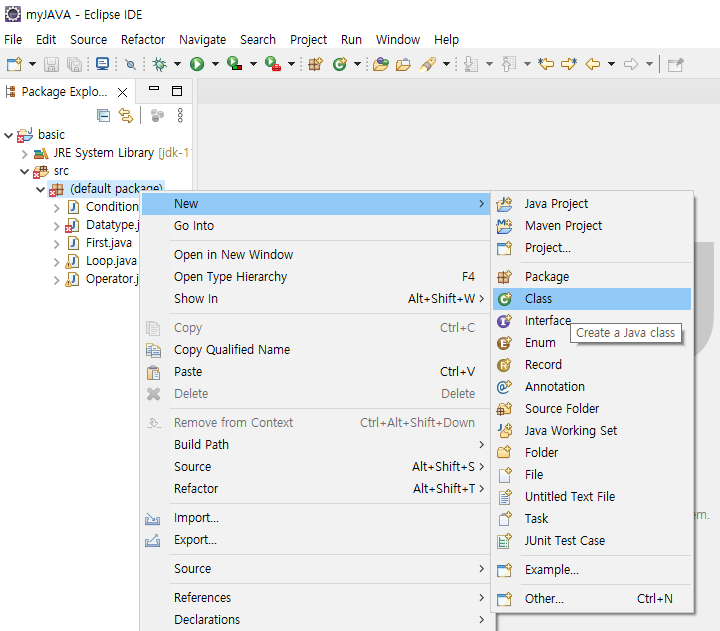Select First.java in Package Explorer
720x631 pixels.
pyautogui.click(x=109, y=243)
